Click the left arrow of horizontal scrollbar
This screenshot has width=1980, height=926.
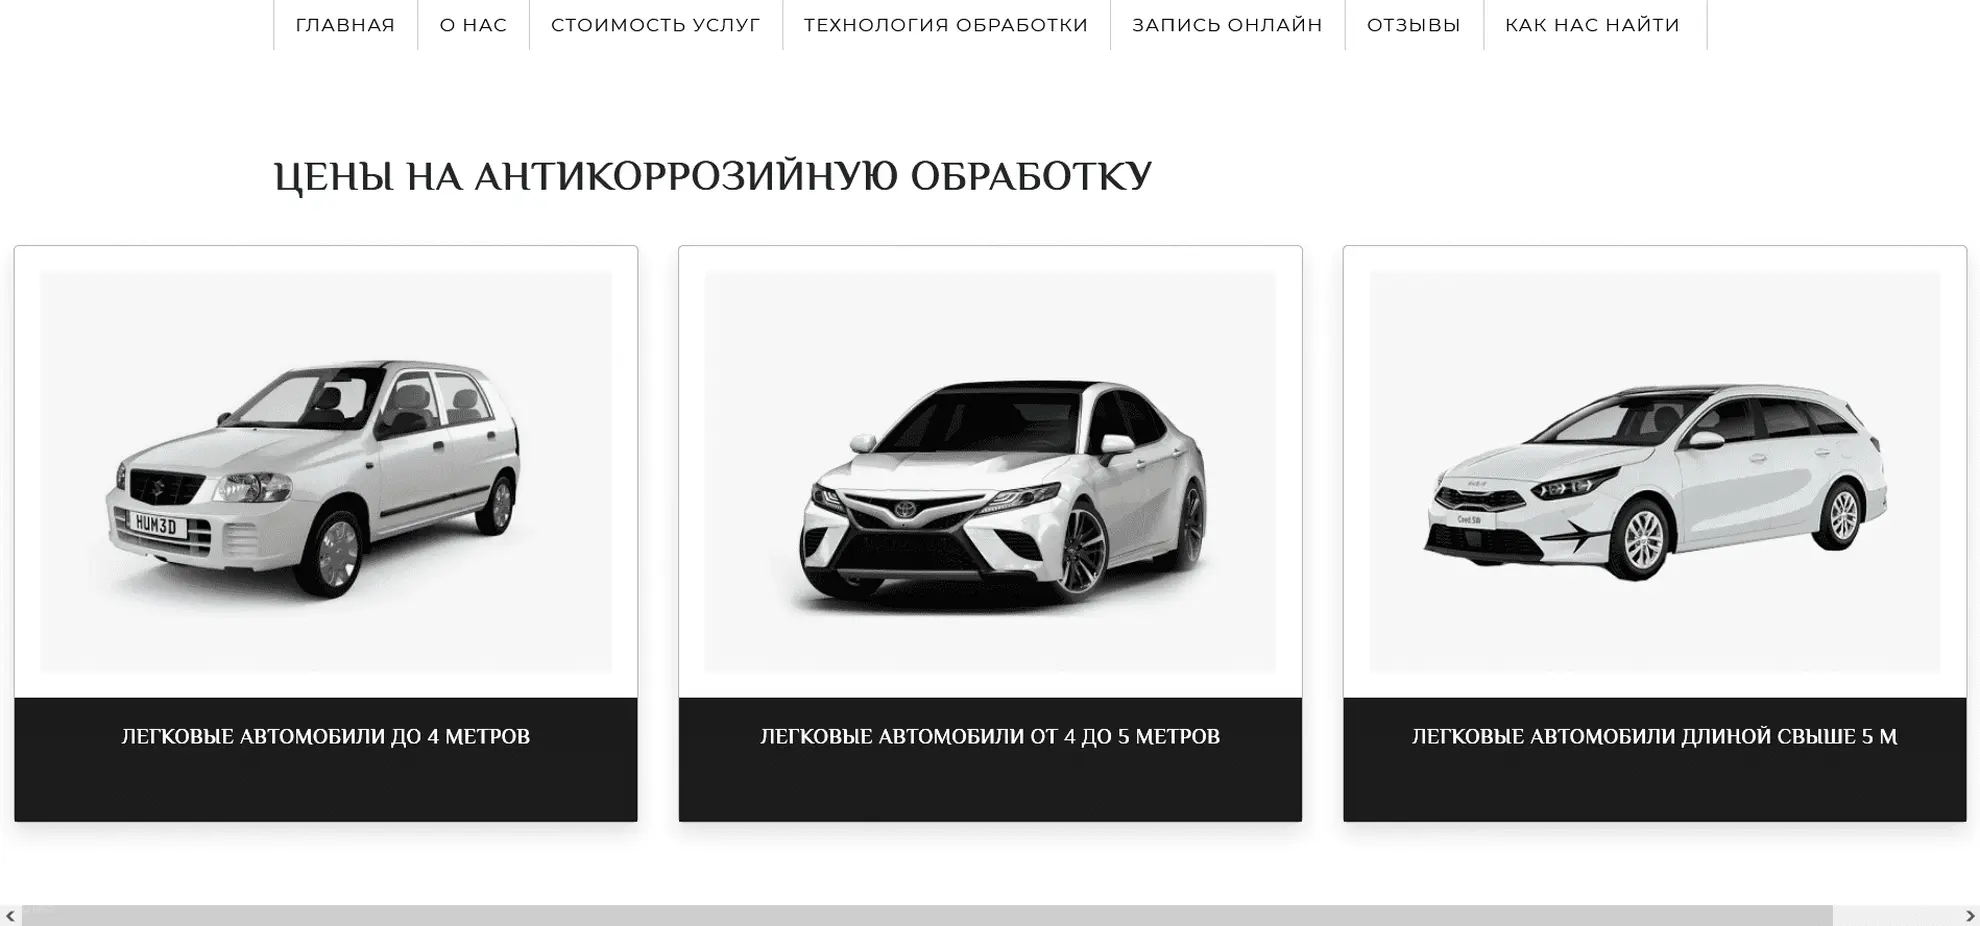tap(10, 916)
